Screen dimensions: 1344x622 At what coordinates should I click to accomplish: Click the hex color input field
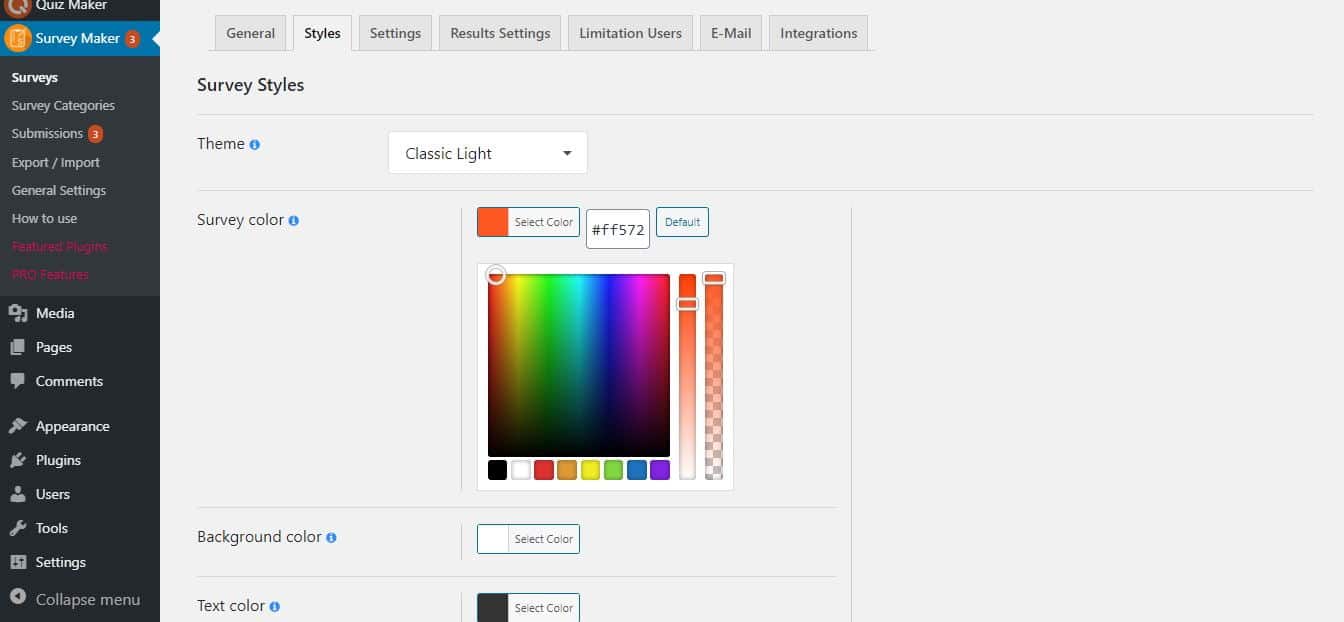pyautogui.click(x=618, y=229)
